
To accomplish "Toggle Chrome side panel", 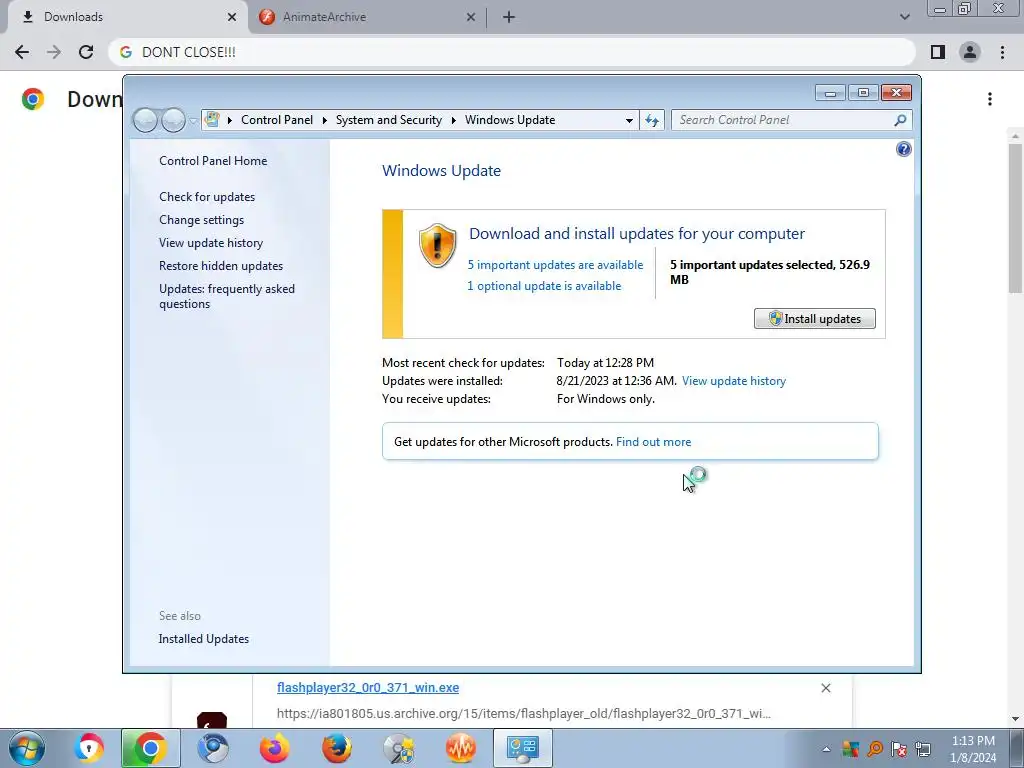I will pyautogui.click(x=938, y=52).
